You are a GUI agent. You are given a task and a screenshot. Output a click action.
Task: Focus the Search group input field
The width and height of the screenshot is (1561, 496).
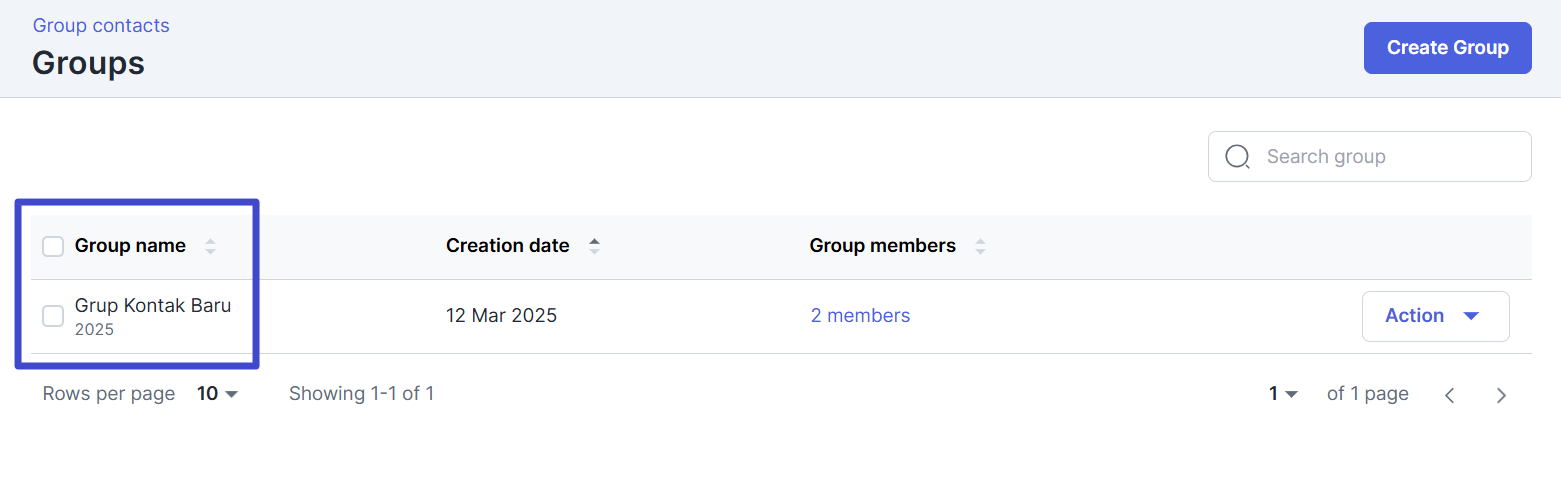pos(1369,157)
